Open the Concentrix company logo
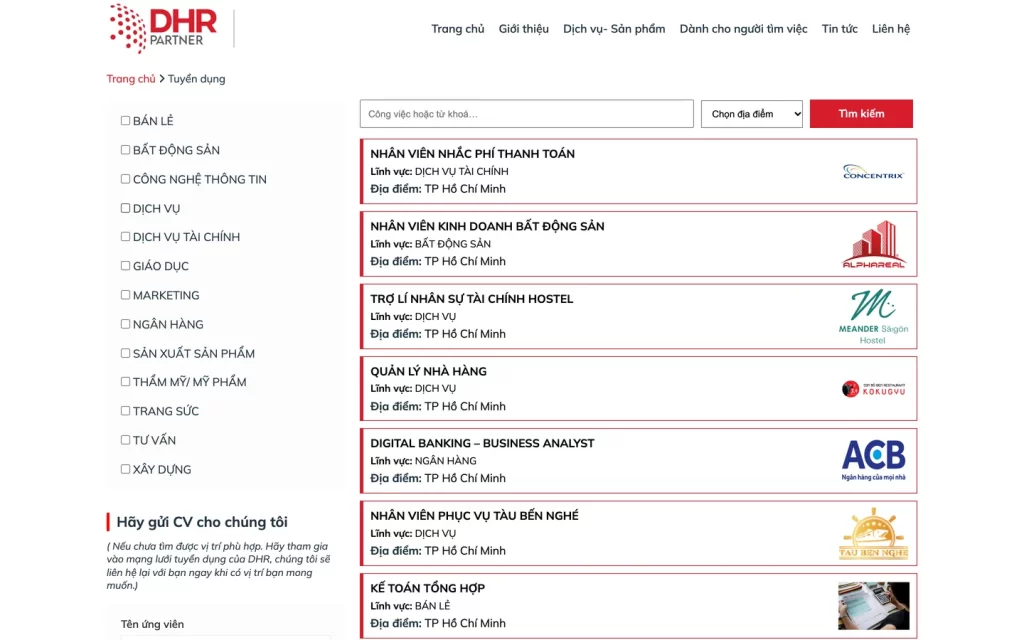 [873, 172]
